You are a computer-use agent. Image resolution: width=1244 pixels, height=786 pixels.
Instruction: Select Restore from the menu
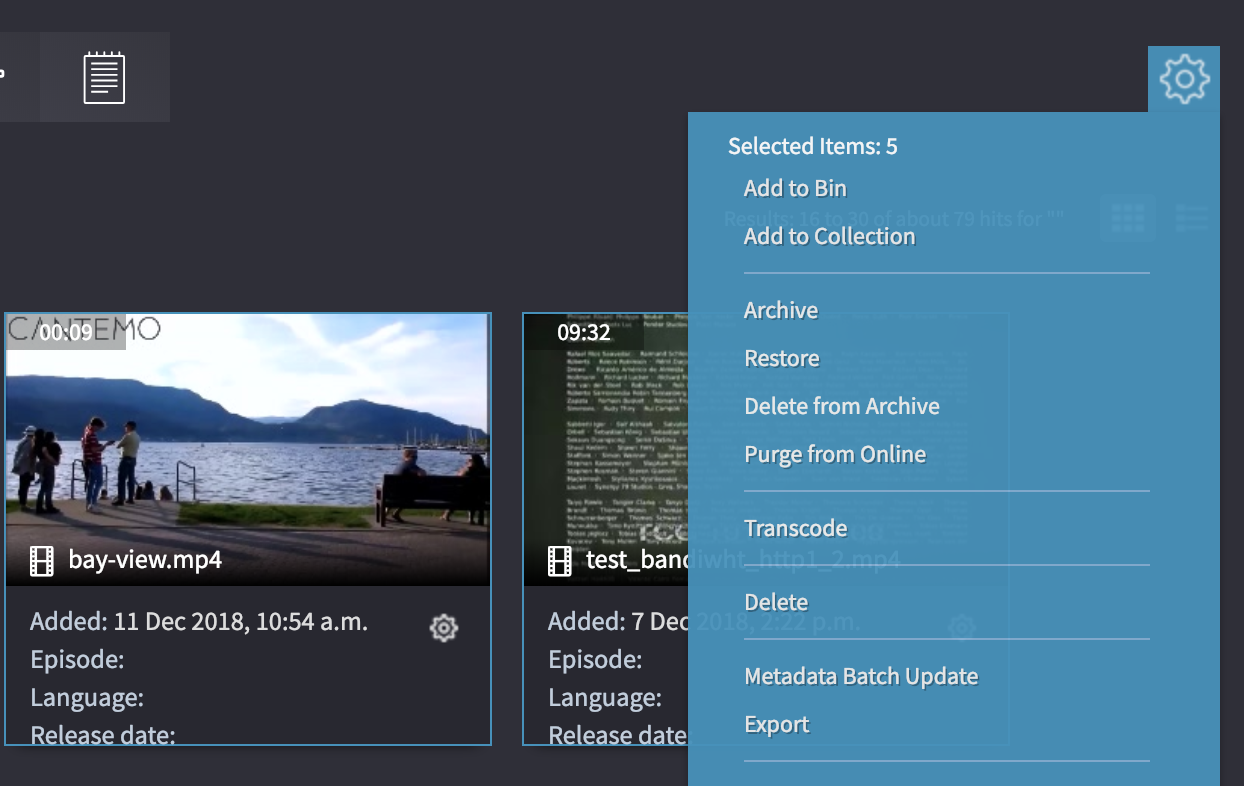click(782, 358)
